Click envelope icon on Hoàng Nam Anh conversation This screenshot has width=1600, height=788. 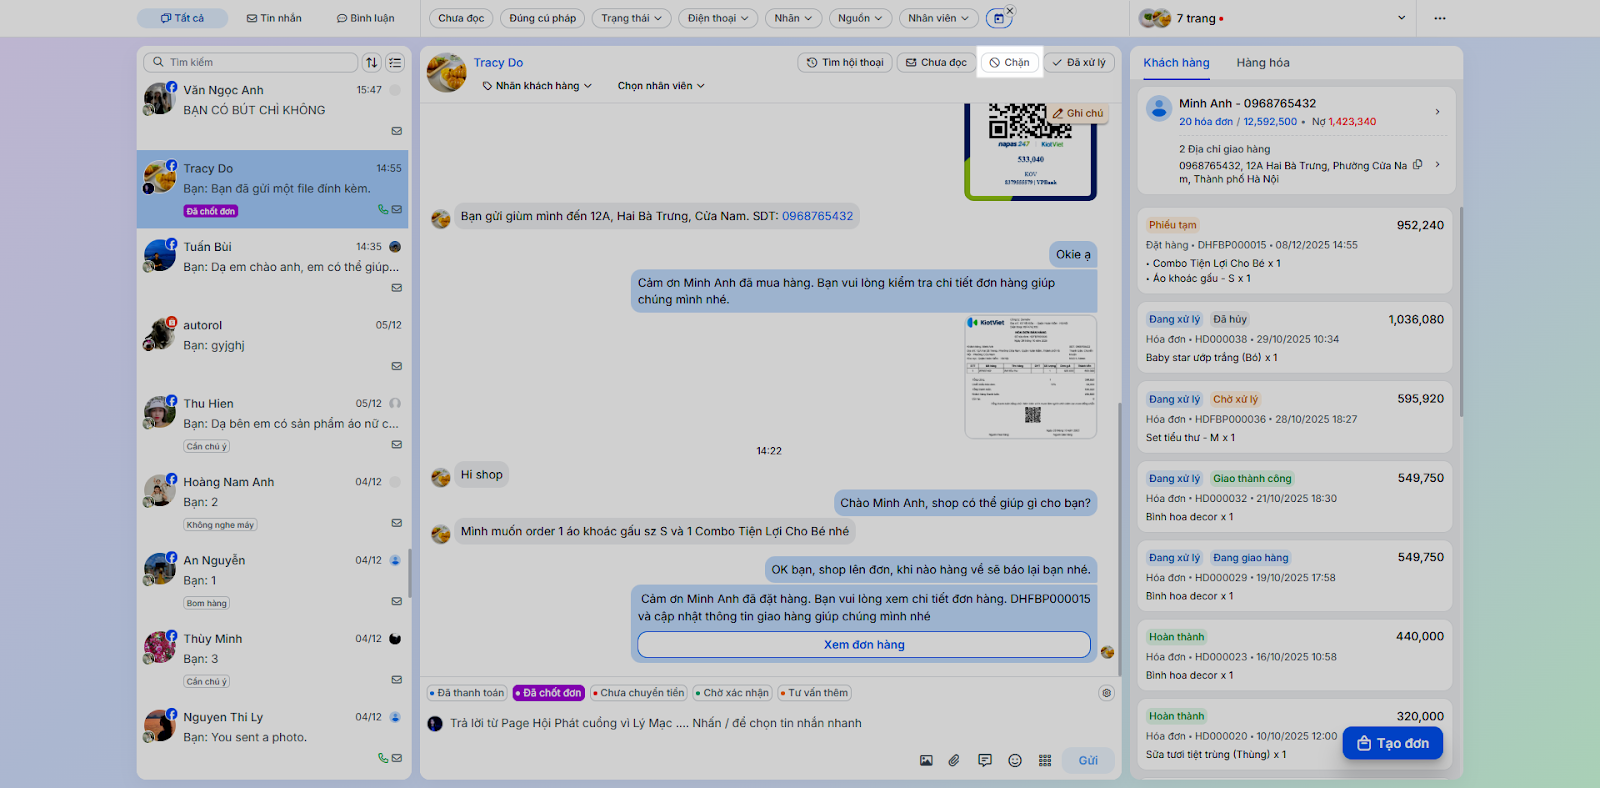click(x=397, y=523)
